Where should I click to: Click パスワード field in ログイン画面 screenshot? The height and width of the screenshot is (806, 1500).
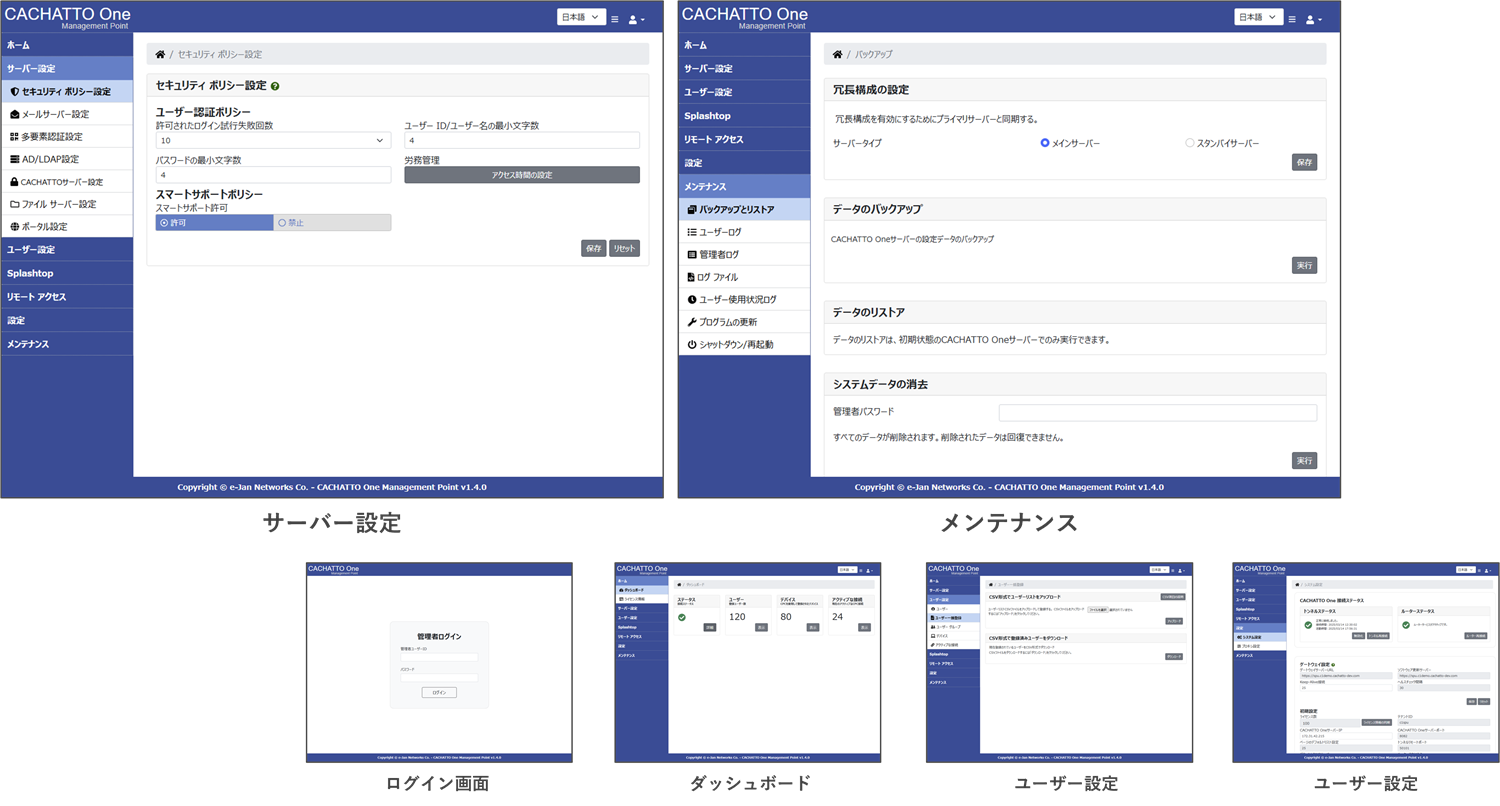tap(439, 677)
